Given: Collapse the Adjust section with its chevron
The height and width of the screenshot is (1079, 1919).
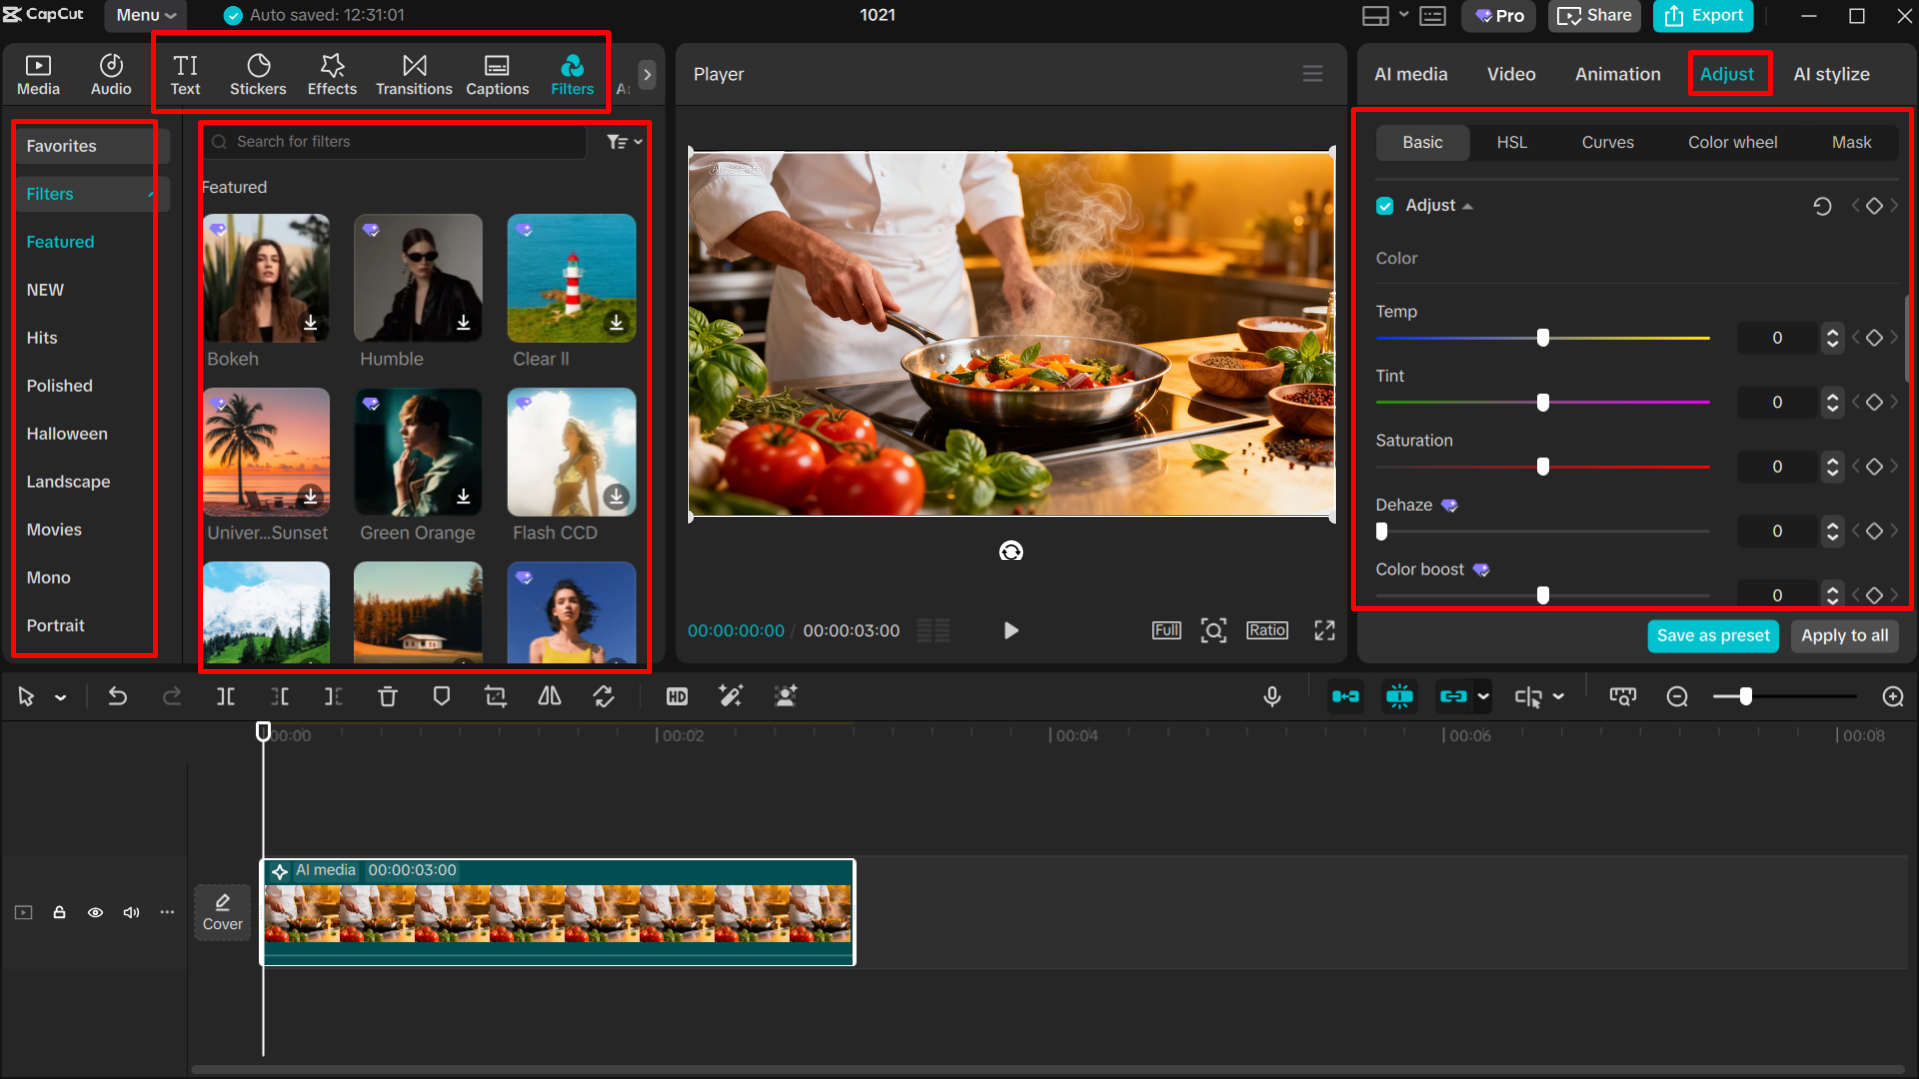Looking at the screenshot, I should pos(1468,205).
